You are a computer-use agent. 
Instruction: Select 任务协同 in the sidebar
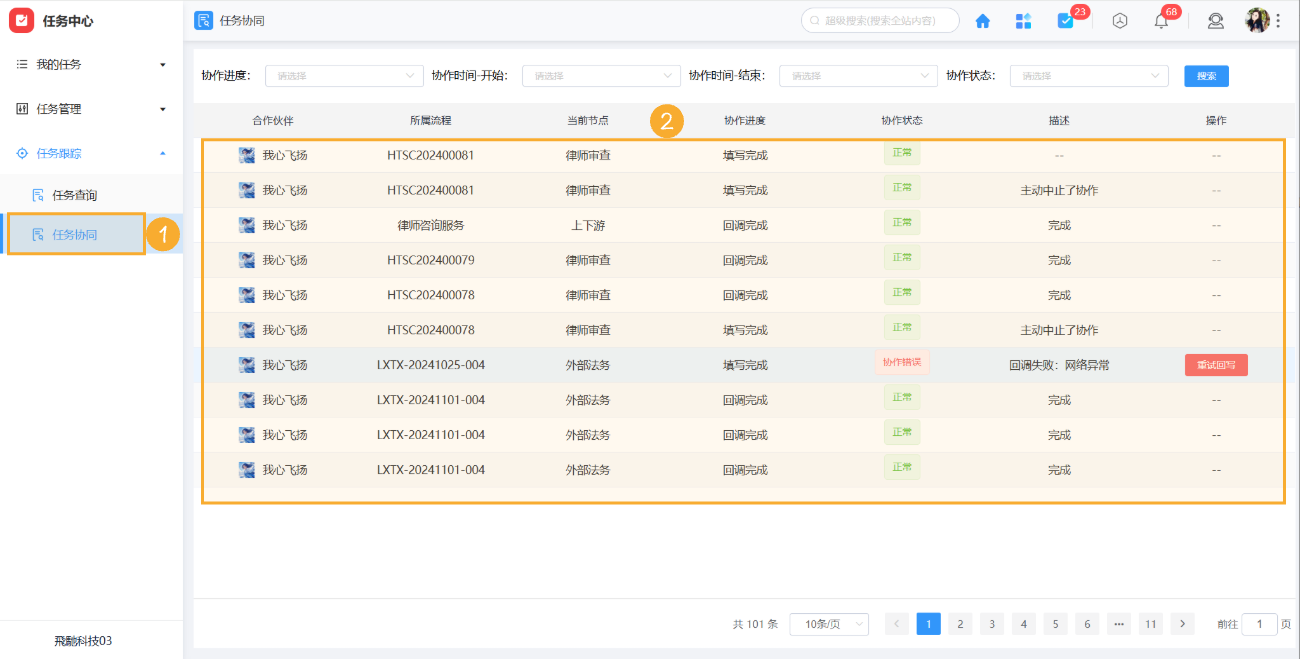tap(76, 235)
